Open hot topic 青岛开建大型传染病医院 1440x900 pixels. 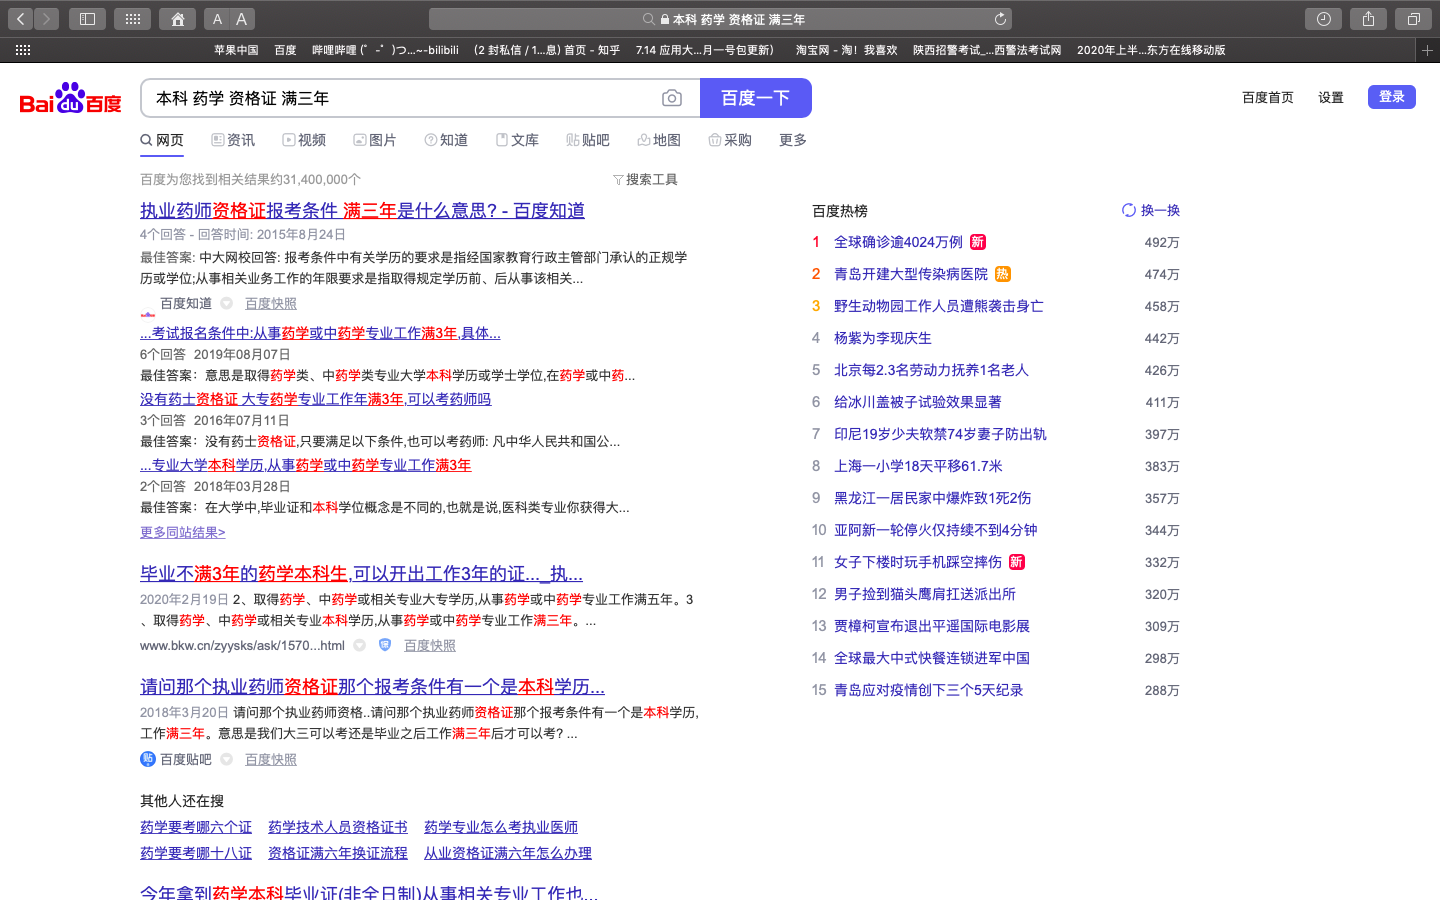pyautogui.click(x=911, y=274)
